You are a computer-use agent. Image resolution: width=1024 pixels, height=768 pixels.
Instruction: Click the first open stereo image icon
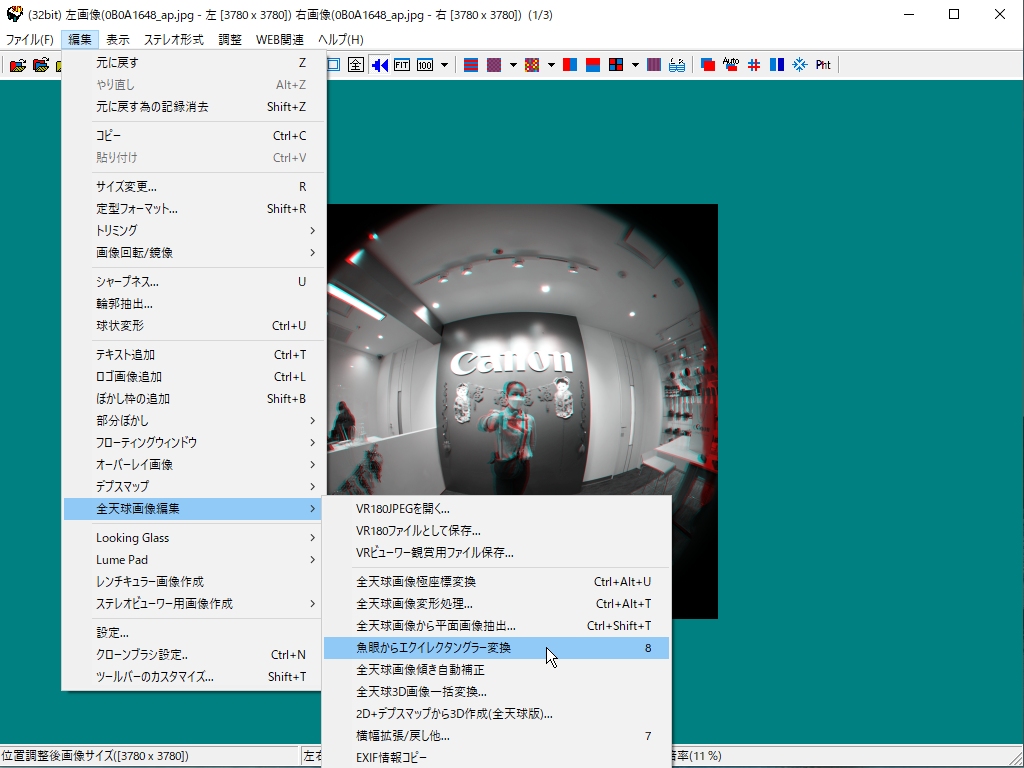point(17,65)
